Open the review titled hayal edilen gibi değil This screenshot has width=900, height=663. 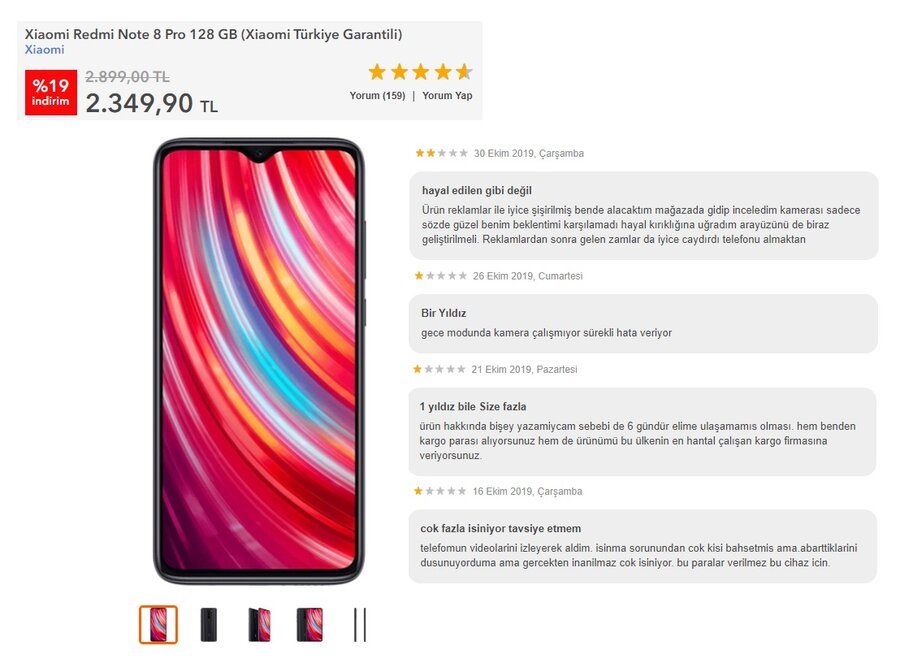[643, 215]
